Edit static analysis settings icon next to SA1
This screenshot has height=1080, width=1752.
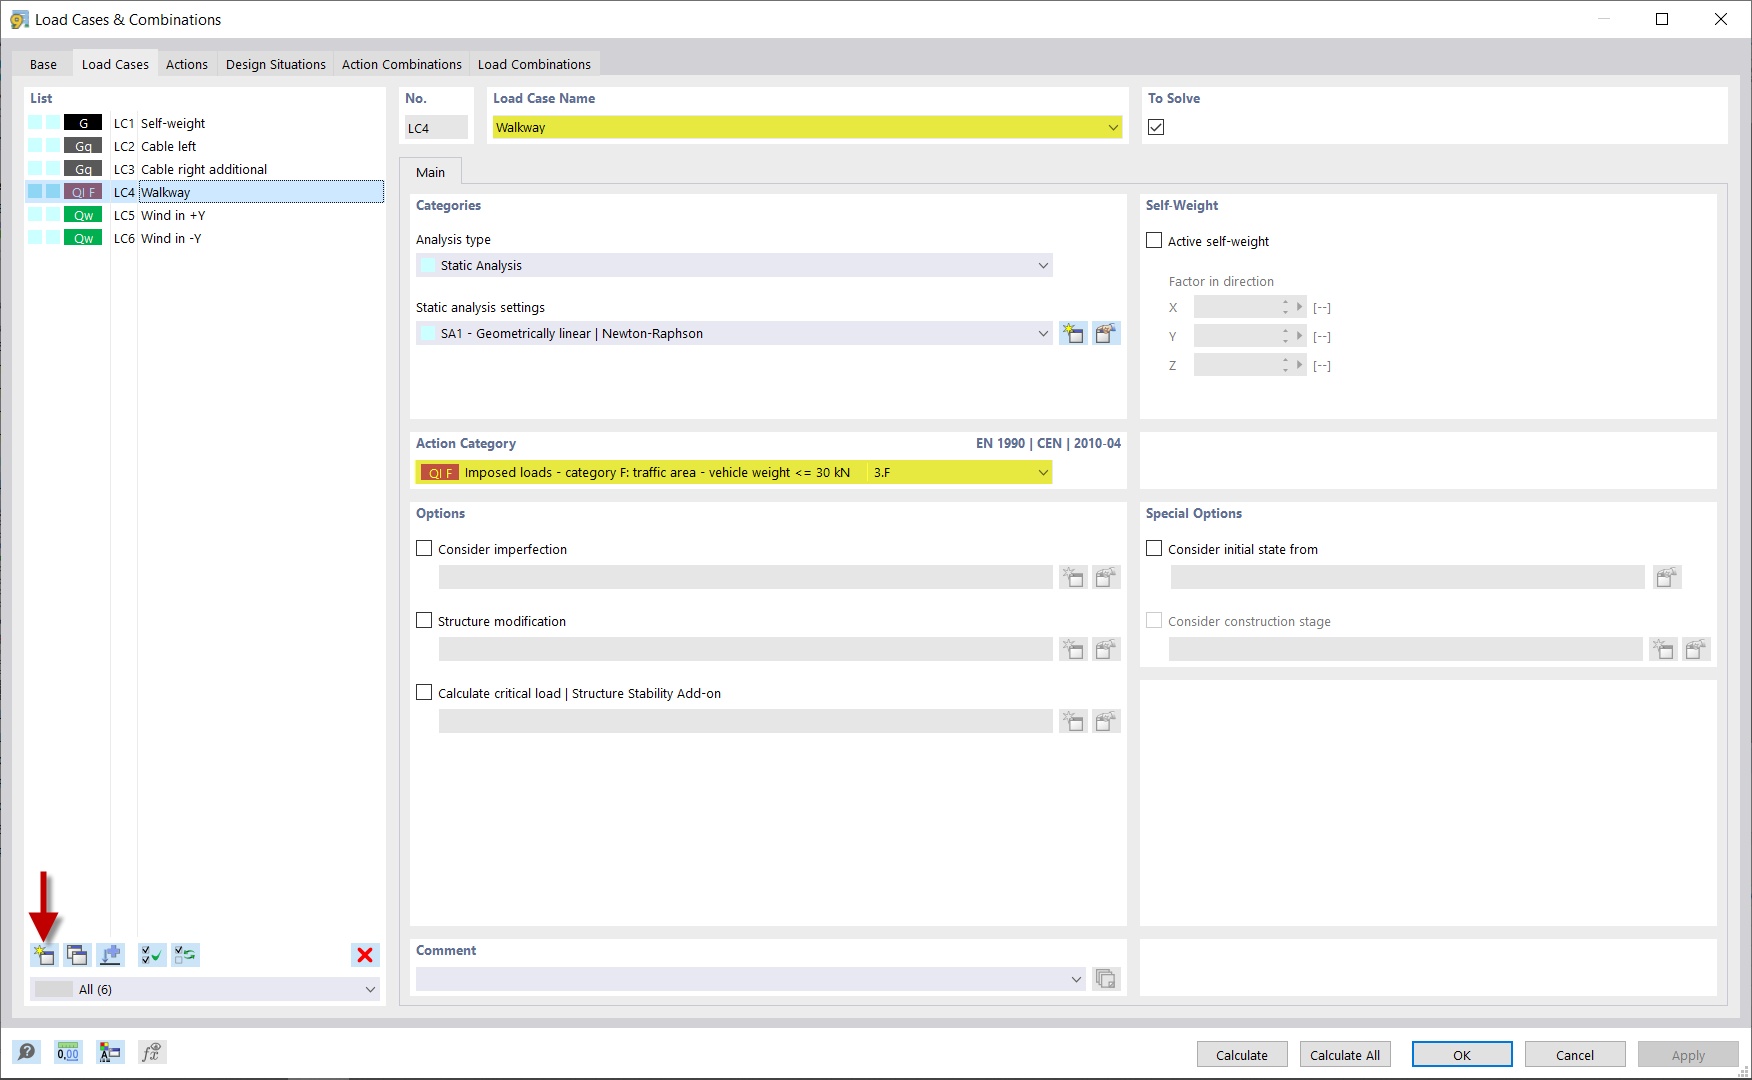pyautogui.click(x=1106, y=333)
